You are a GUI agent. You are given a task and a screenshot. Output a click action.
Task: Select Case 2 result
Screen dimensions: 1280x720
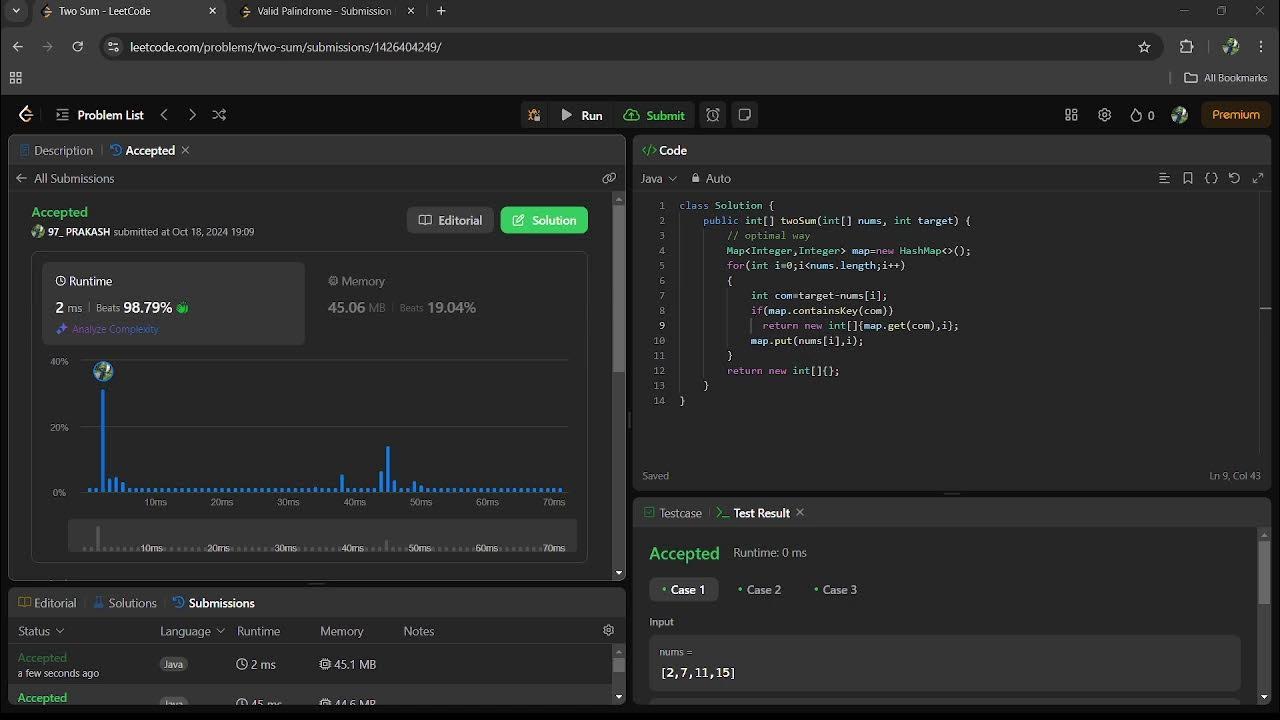pyautogui.click(x=759, y=589)
